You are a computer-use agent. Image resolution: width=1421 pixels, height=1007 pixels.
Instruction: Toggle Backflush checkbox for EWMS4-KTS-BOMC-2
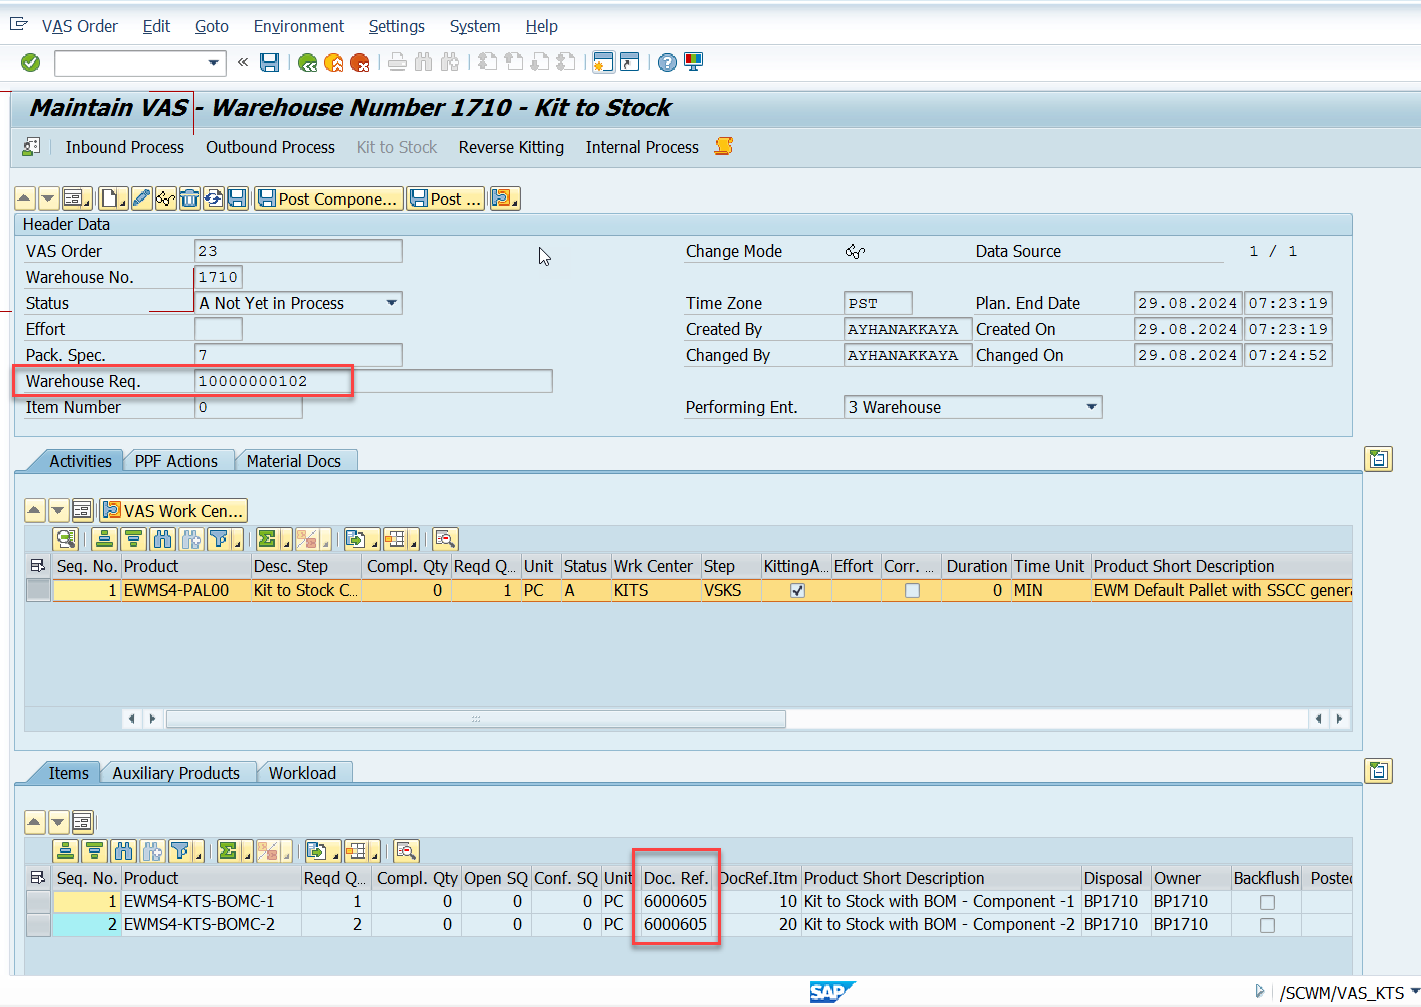point(1267,925)
